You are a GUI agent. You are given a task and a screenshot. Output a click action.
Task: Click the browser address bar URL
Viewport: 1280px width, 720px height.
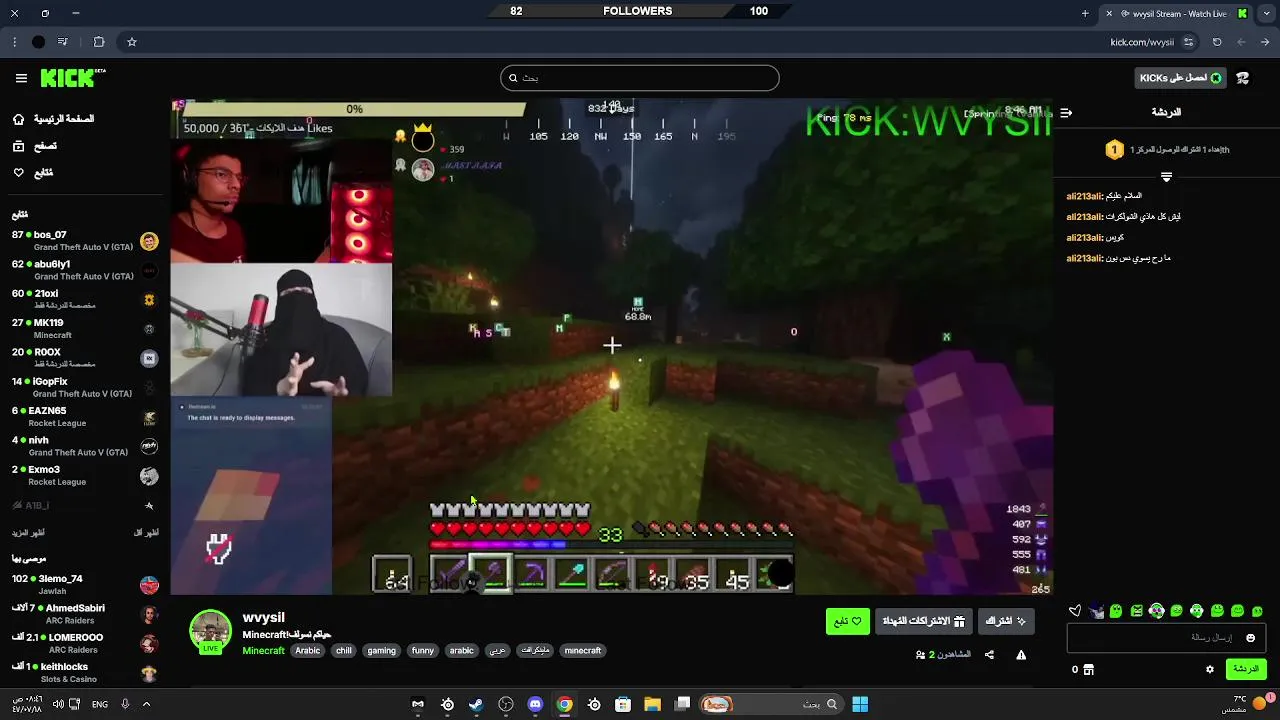1141,42
